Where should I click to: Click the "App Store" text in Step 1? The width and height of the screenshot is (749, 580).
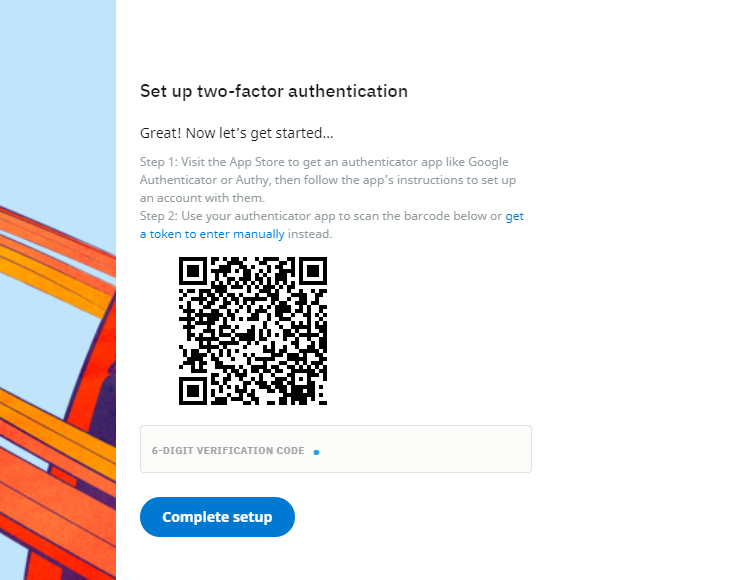pyautogui.click(x=254, y=162)
